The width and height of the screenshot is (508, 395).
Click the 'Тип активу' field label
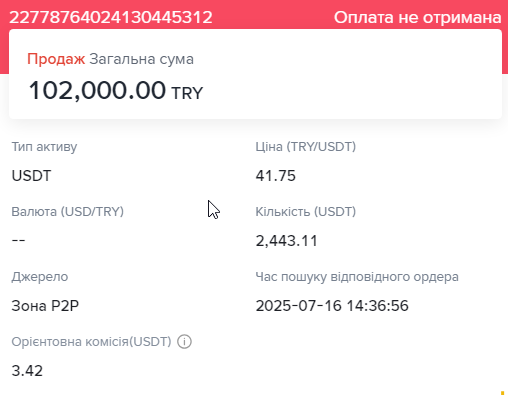coord(44,147)
